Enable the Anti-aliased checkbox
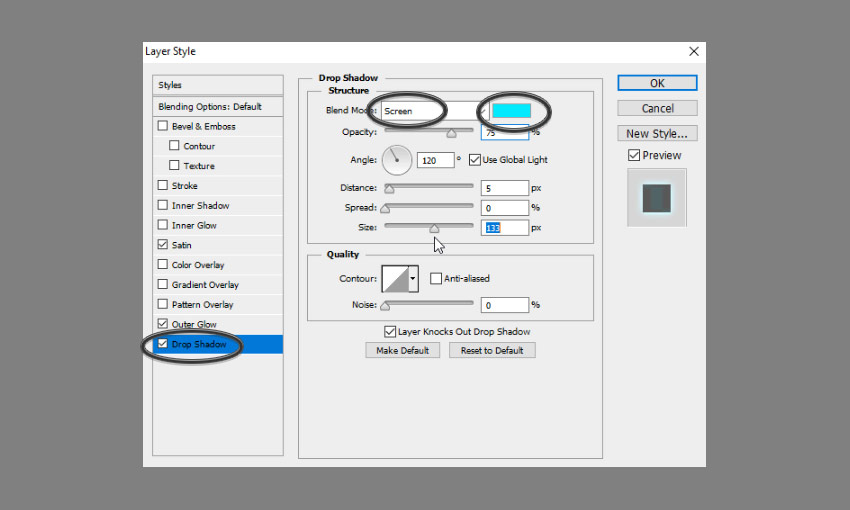This screenshot has width=850, height=510. click(436, 279)
